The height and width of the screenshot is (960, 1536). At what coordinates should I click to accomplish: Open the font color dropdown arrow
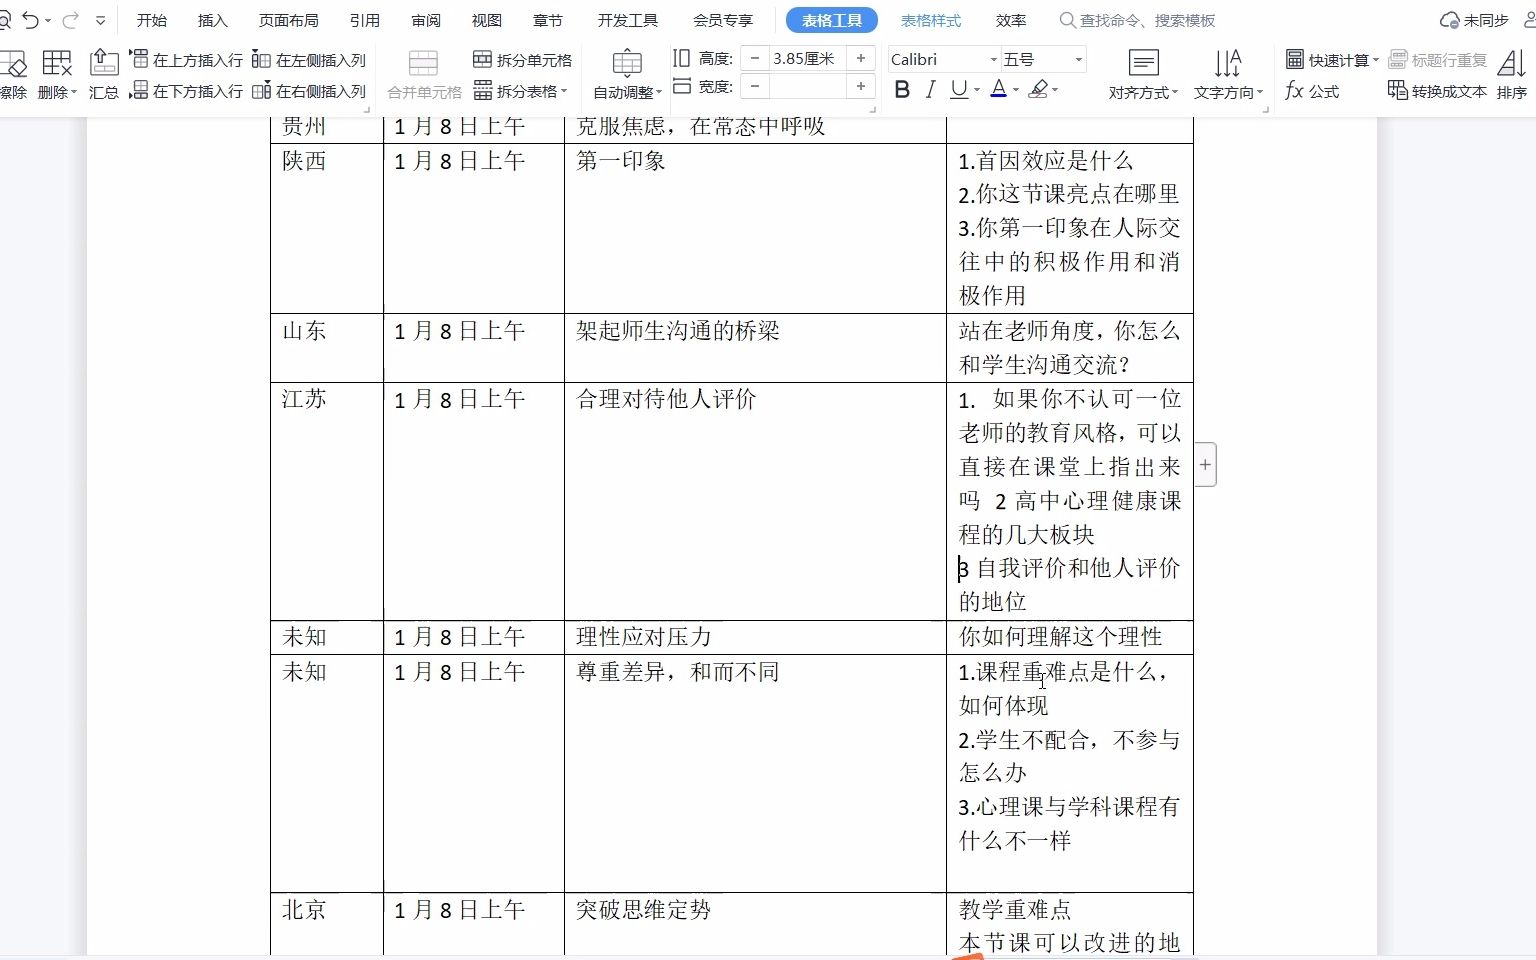(x=1016, y=90)
